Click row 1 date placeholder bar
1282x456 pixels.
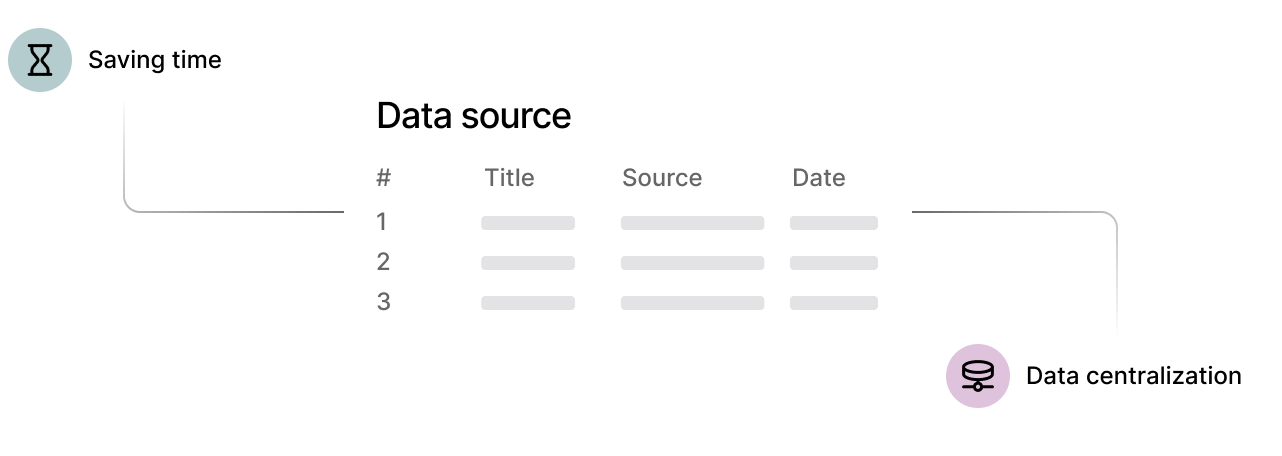[833, 223]
